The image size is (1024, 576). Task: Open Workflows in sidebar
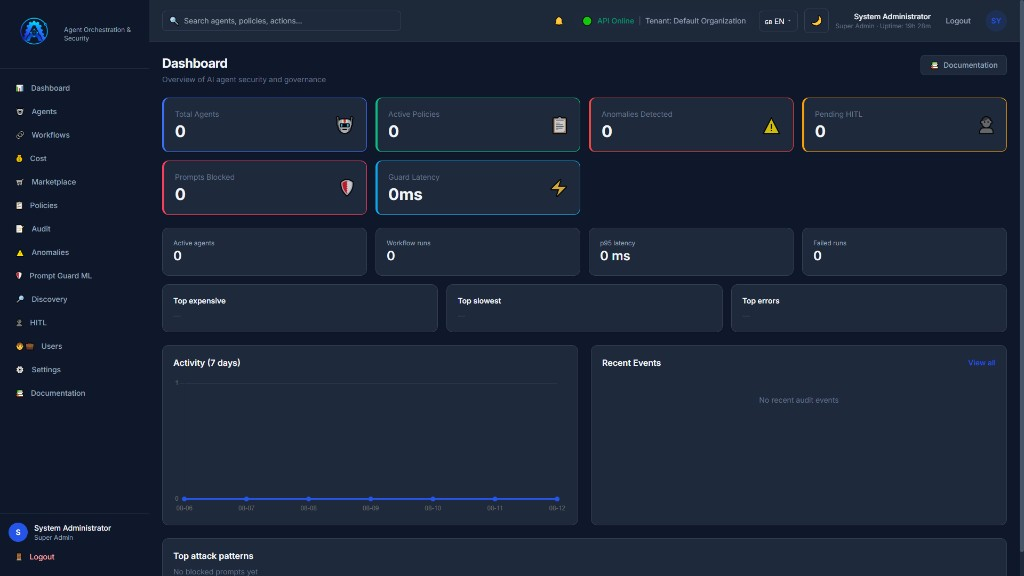click(50, 135)
